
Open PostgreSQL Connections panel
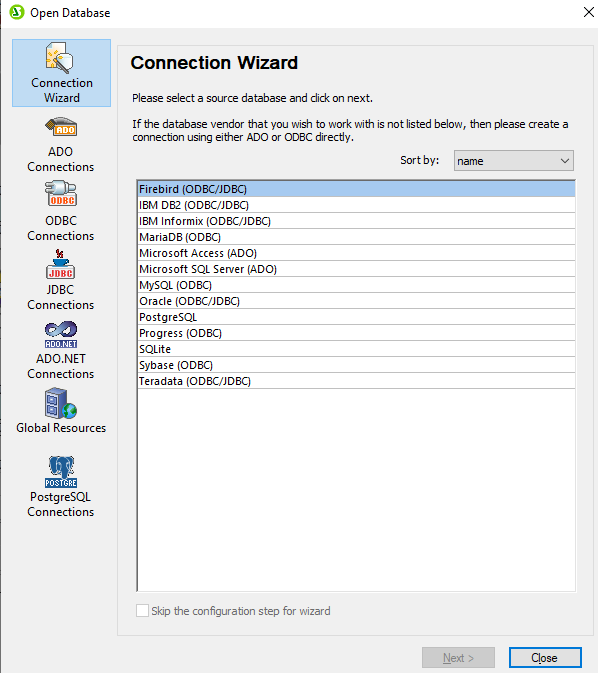pyautogui.click(x=61, y=486)
